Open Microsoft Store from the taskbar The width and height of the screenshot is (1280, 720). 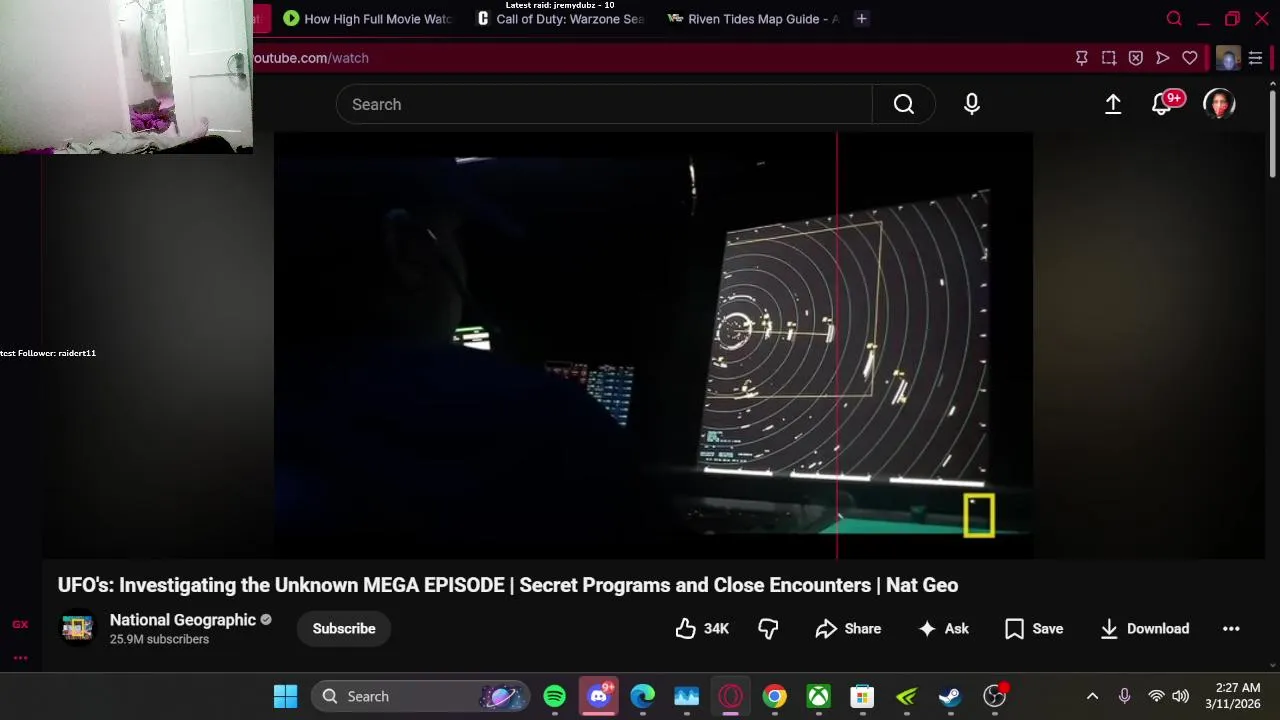point(862,696)
